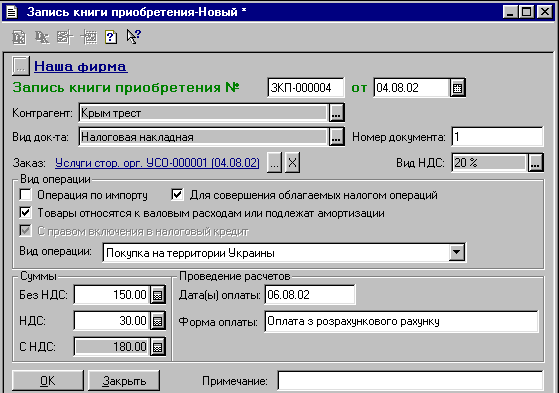Screen dimensions: 559x393
Task: Open Вид НДС selection ellipsis button
Action: (x=535, y=163)
